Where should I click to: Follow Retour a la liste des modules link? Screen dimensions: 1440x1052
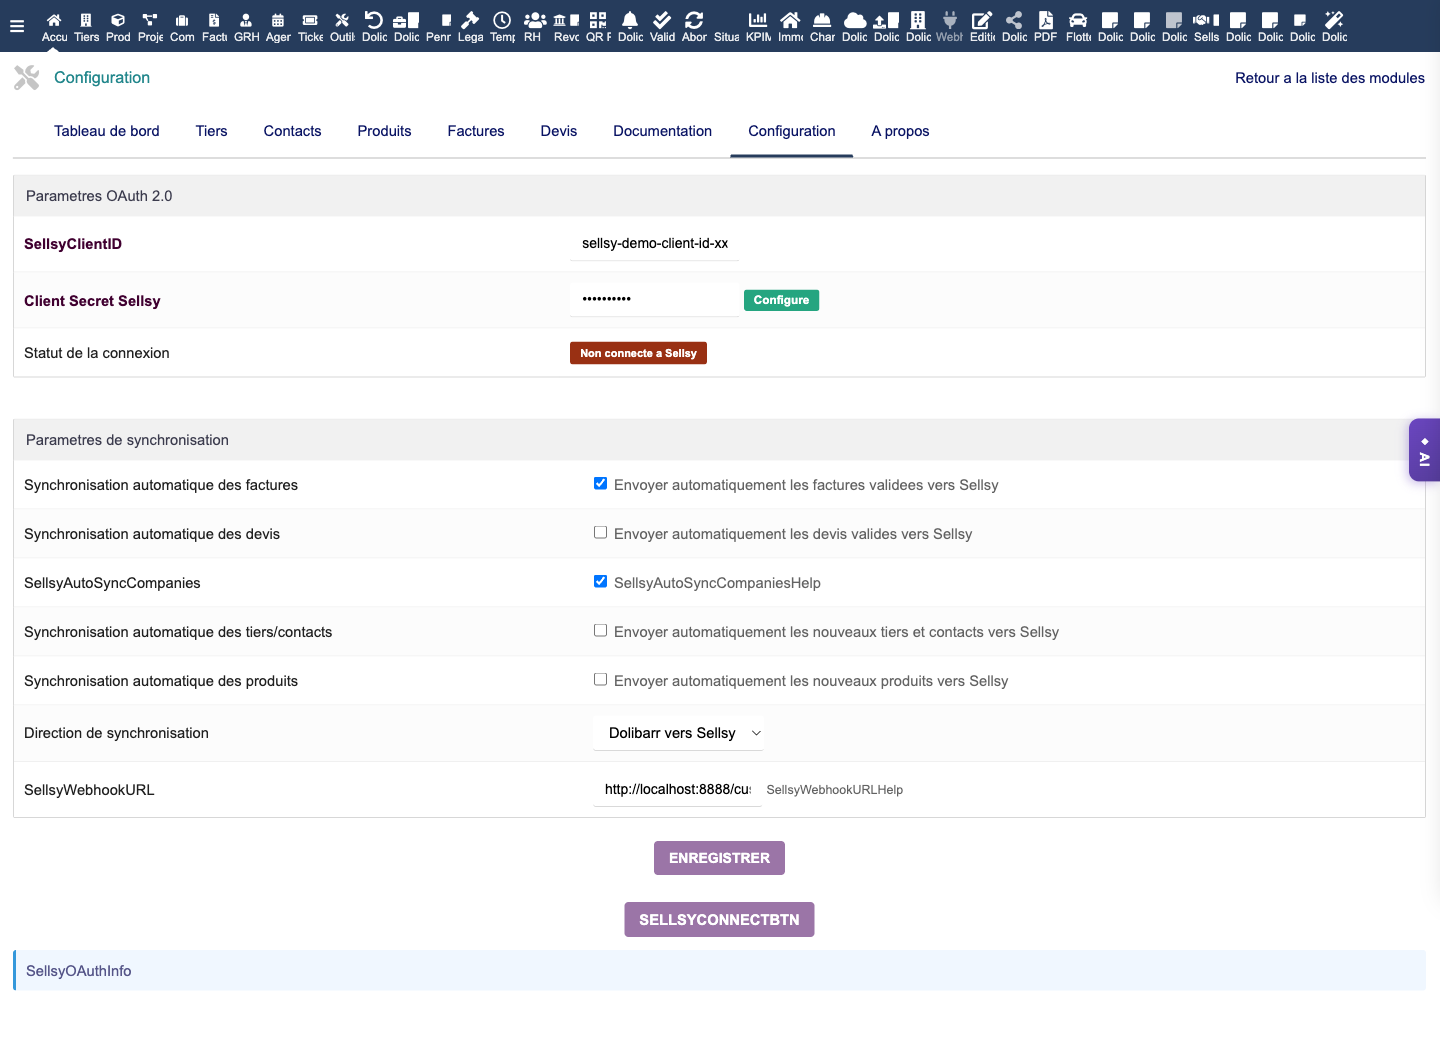coord(1330,78)
